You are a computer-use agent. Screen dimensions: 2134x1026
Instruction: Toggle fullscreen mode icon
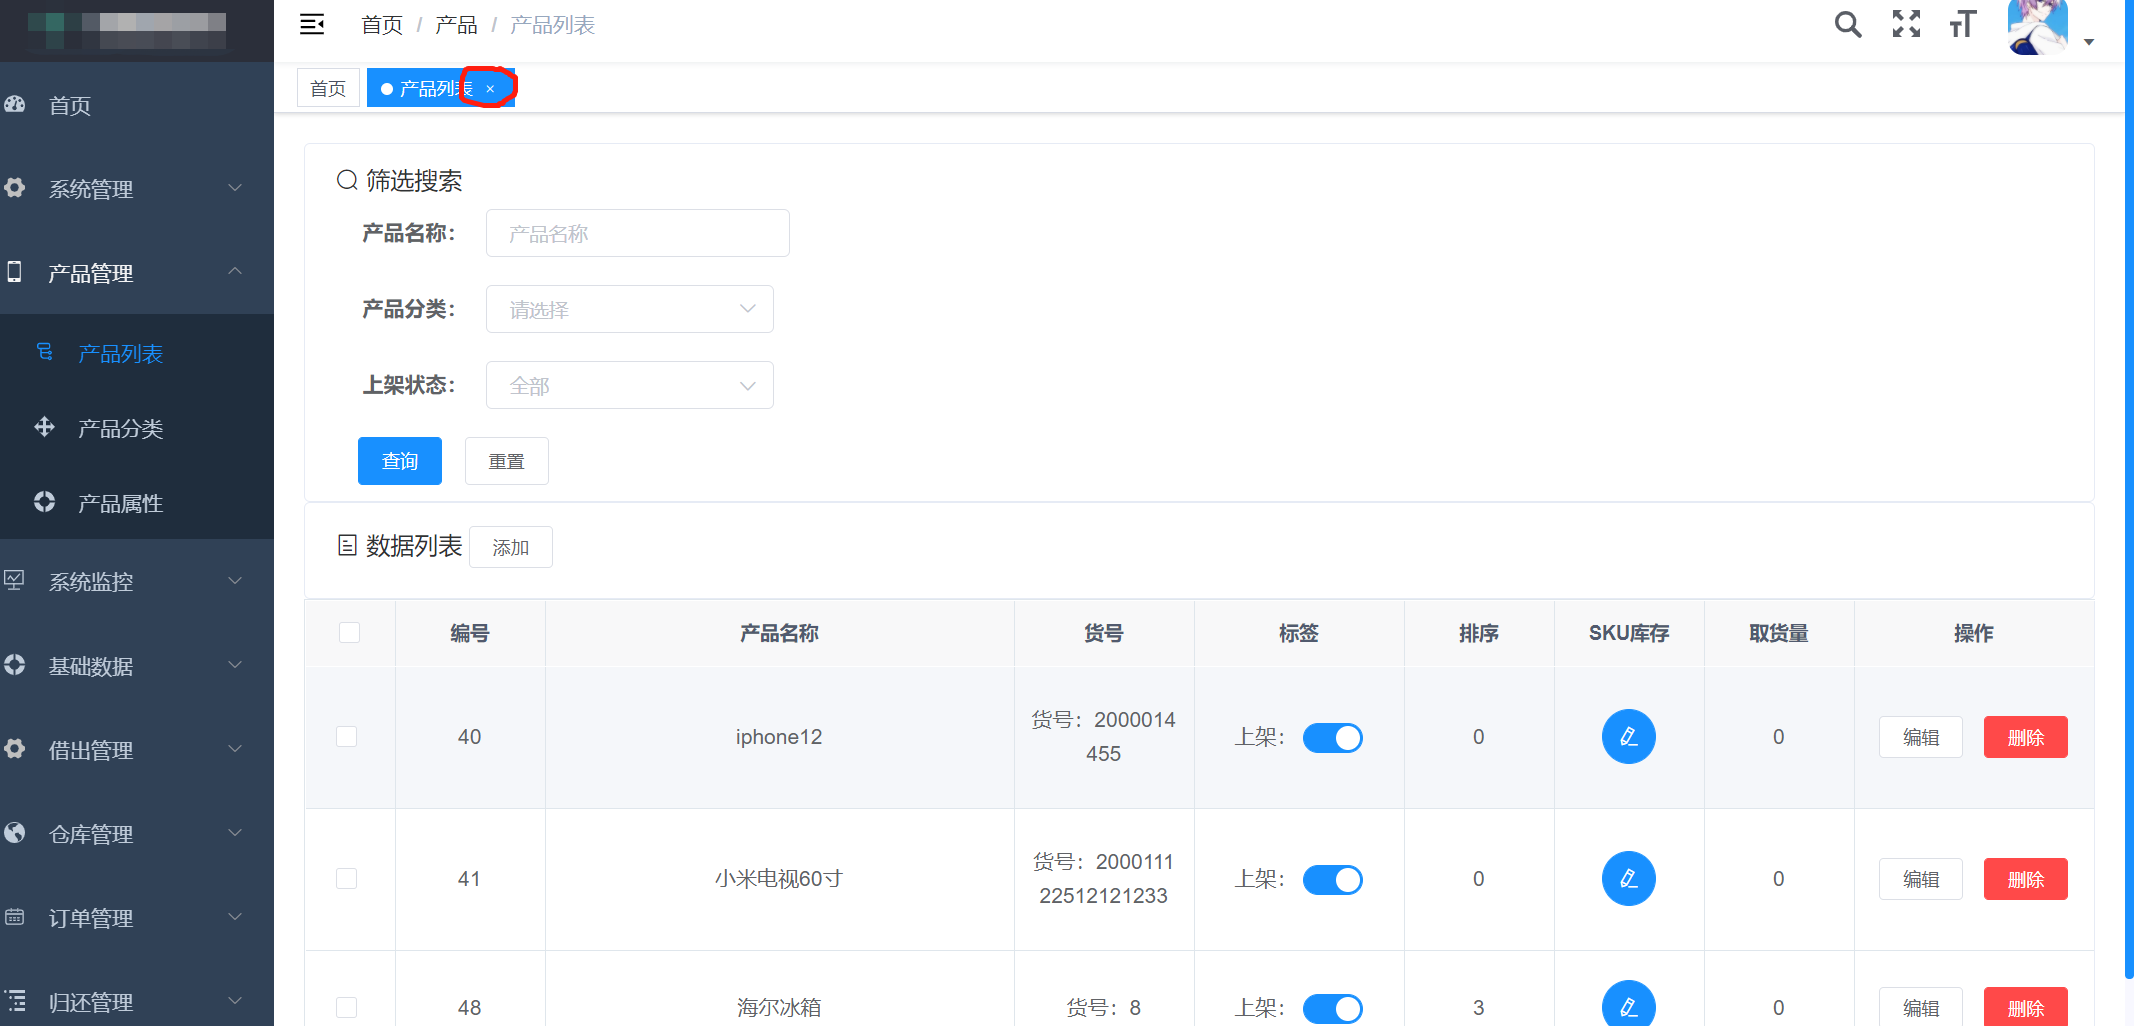[1906, 24]
